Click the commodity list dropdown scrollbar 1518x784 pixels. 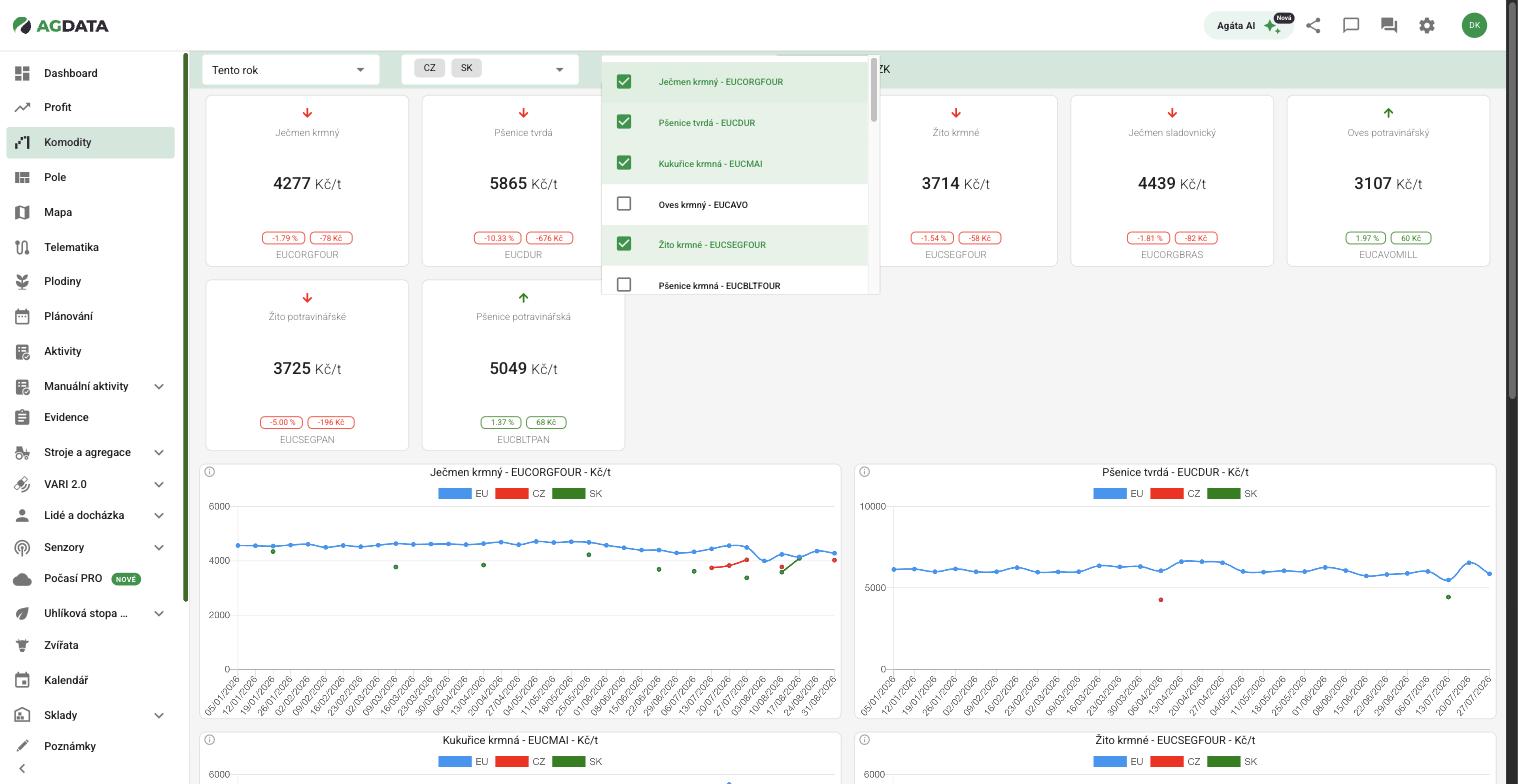coord(874,91)
